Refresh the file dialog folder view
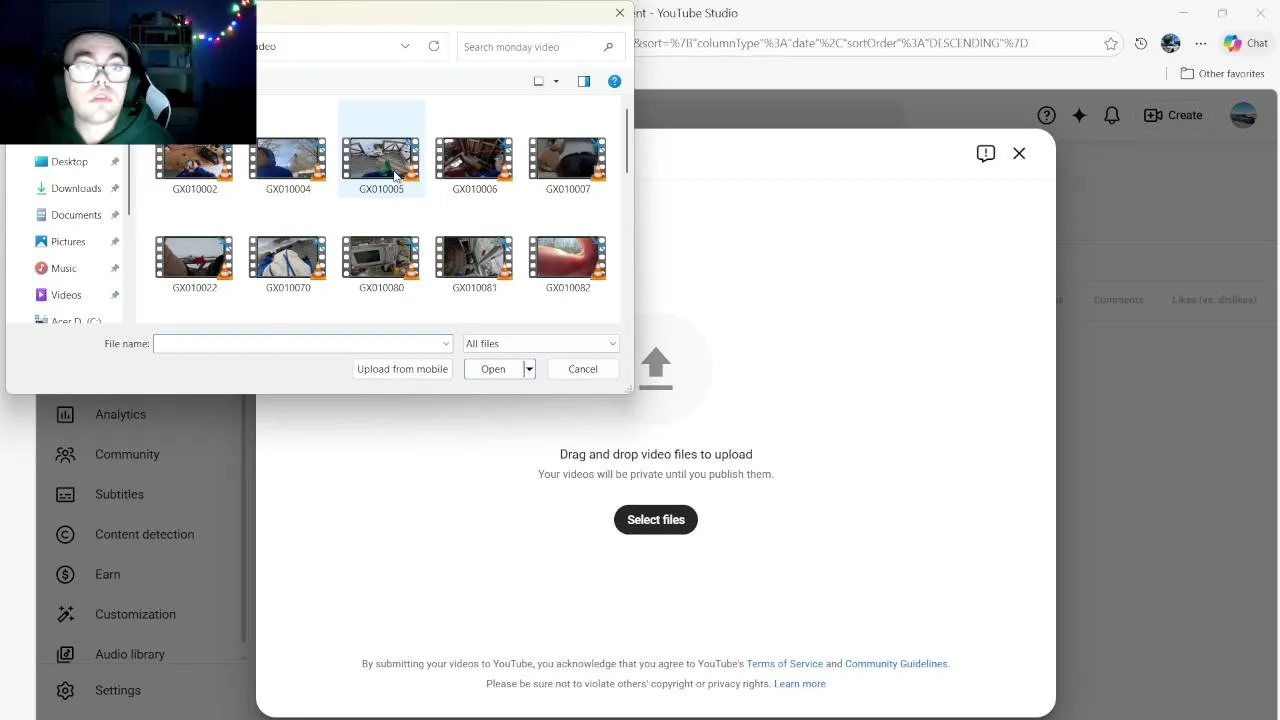 pos(434,46)
